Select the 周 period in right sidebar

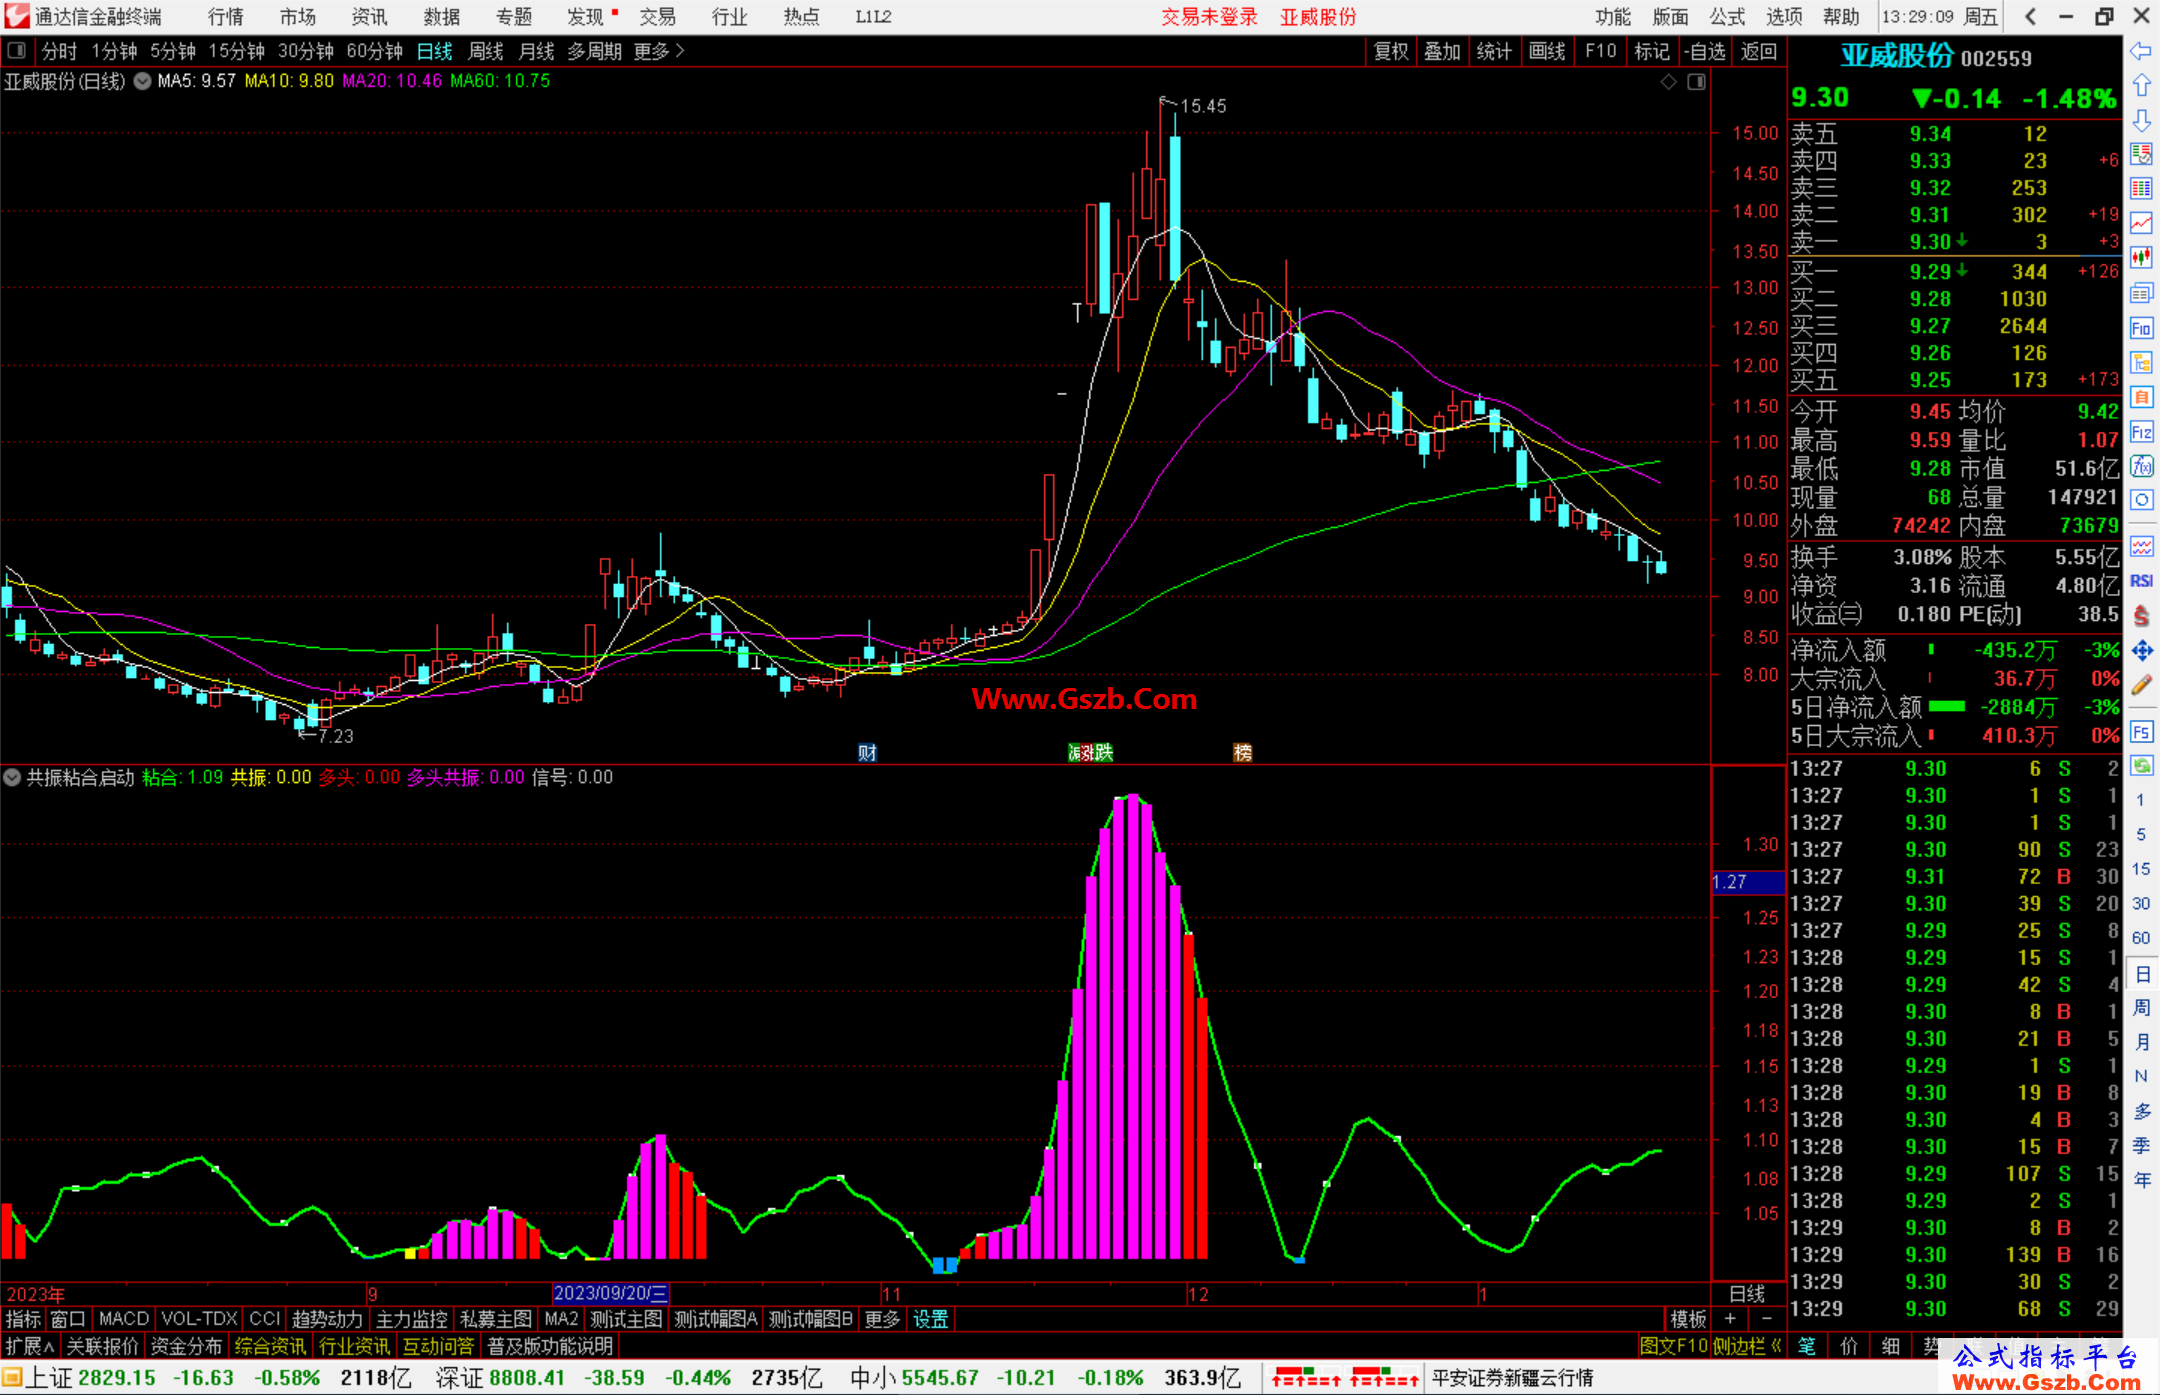coord(2141,1007)
